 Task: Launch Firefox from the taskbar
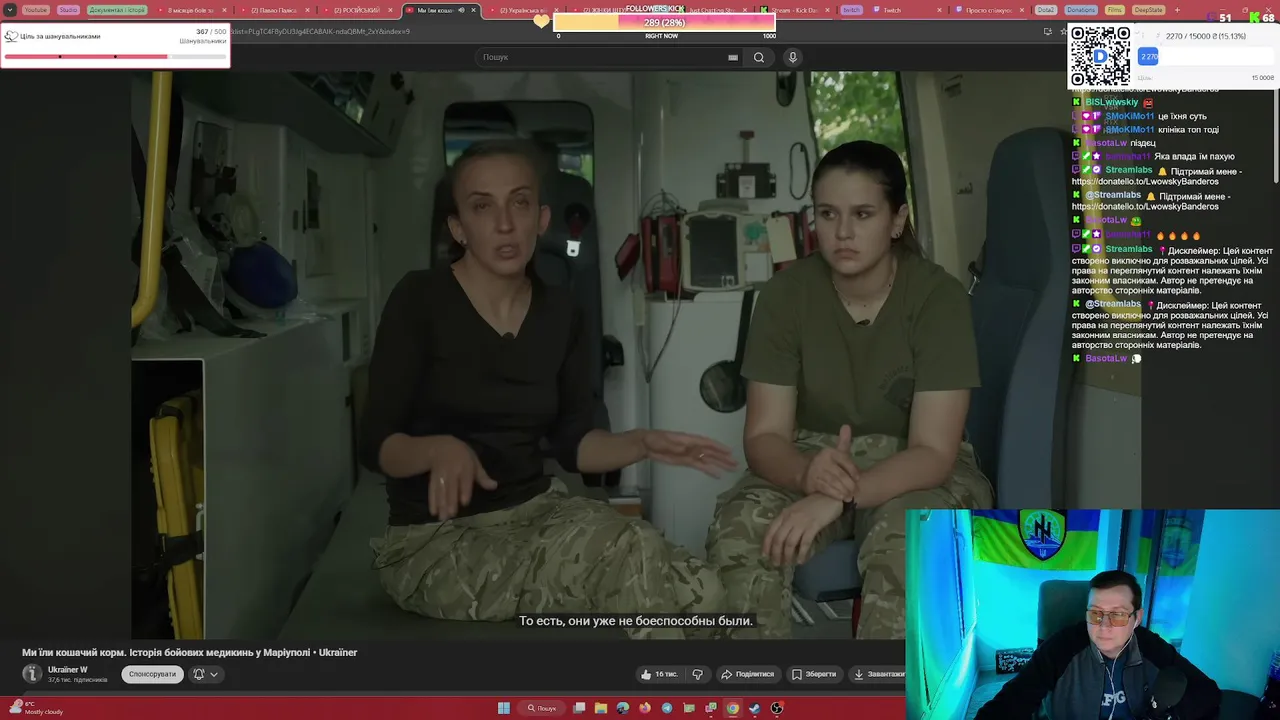point(645,708)
